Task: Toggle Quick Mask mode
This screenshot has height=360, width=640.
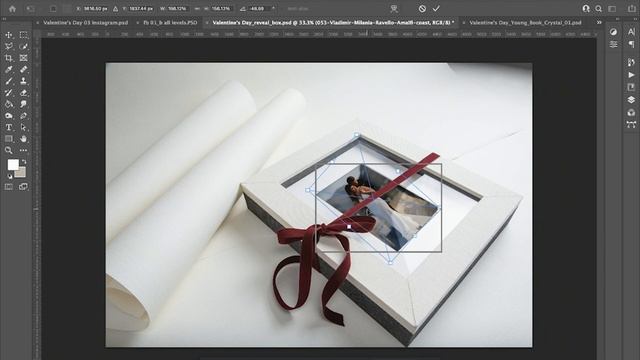Action: click(x=9, y=187)
